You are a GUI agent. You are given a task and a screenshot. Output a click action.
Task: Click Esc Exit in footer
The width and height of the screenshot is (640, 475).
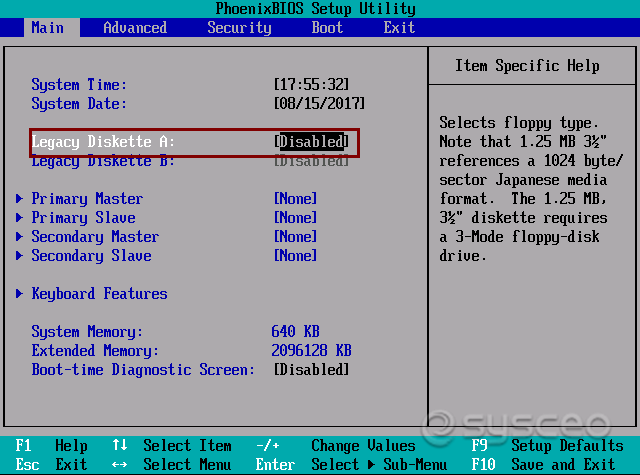tap(51, 465)
